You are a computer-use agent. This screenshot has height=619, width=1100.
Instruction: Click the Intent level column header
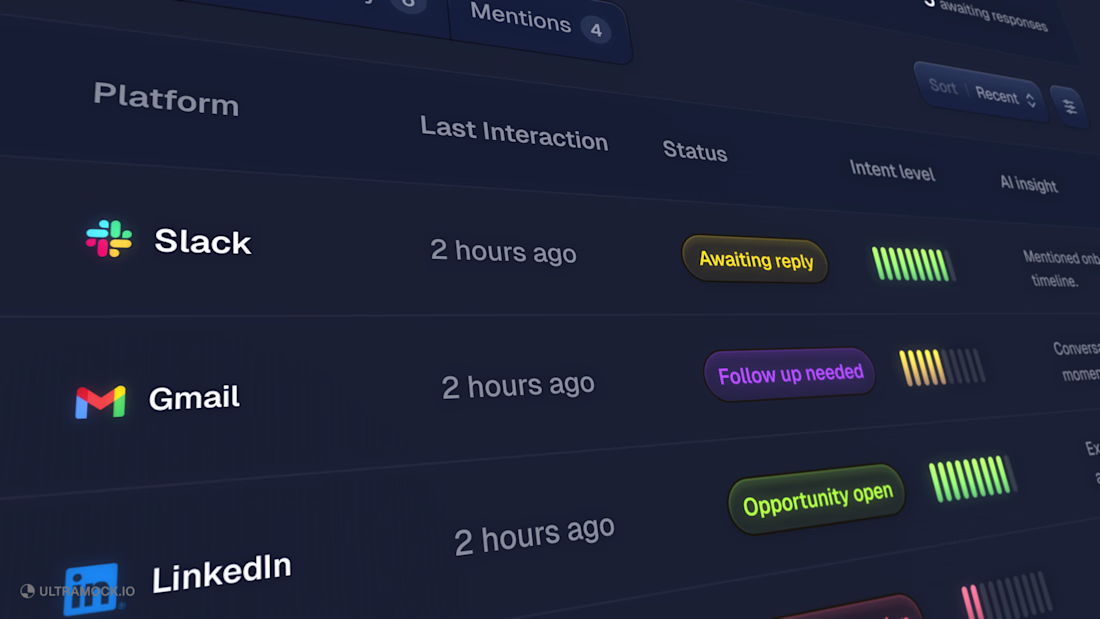tap(892, 170)
